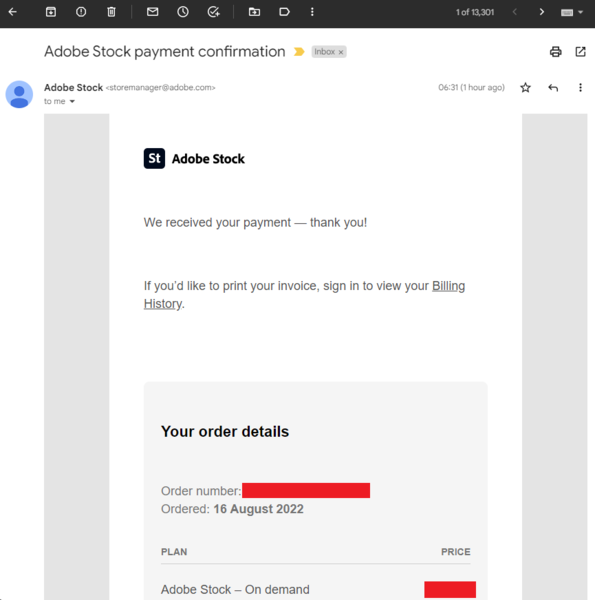This screenshot has width=595, height=600.
Task: Click the sender avatar picture
Action: tap(19, 95)
